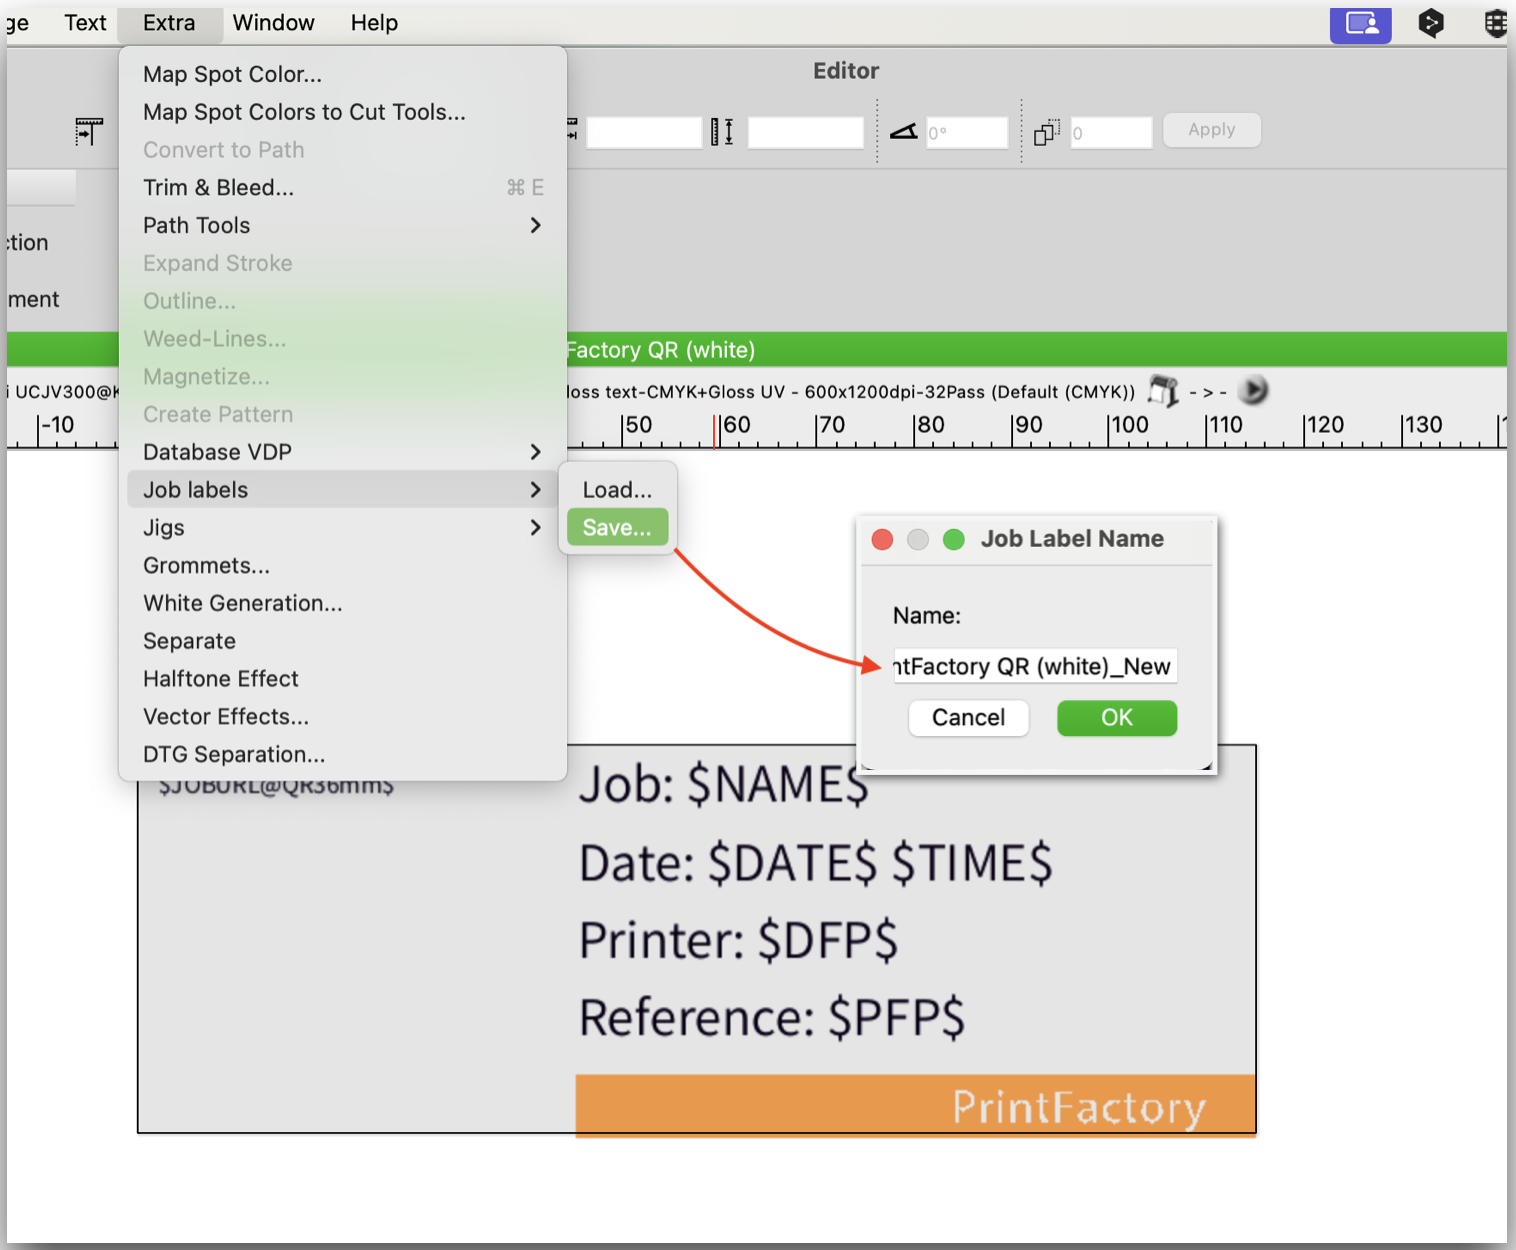This screenshot has height=1250, width=1516.
Task: Open the Text menu
Action: [85, 23]
